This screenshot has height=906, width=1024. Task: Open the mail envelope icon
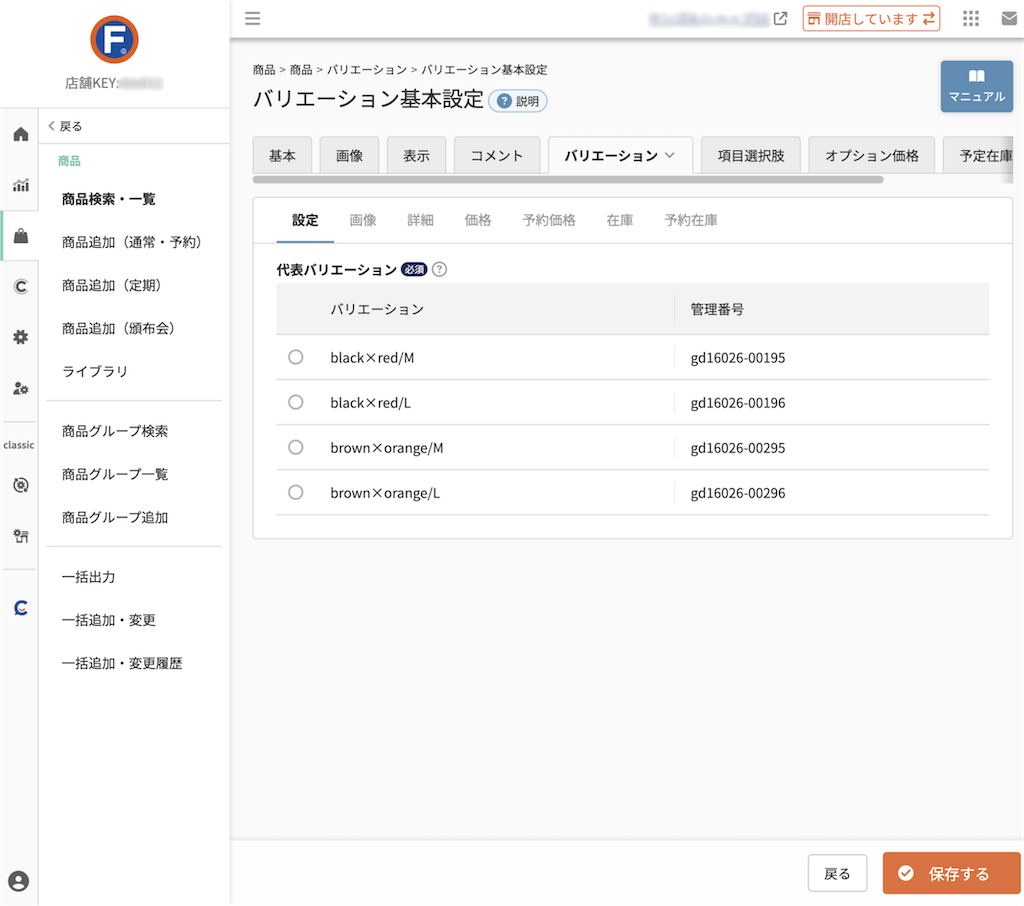pyautogui.click(x=1010, y=19)
